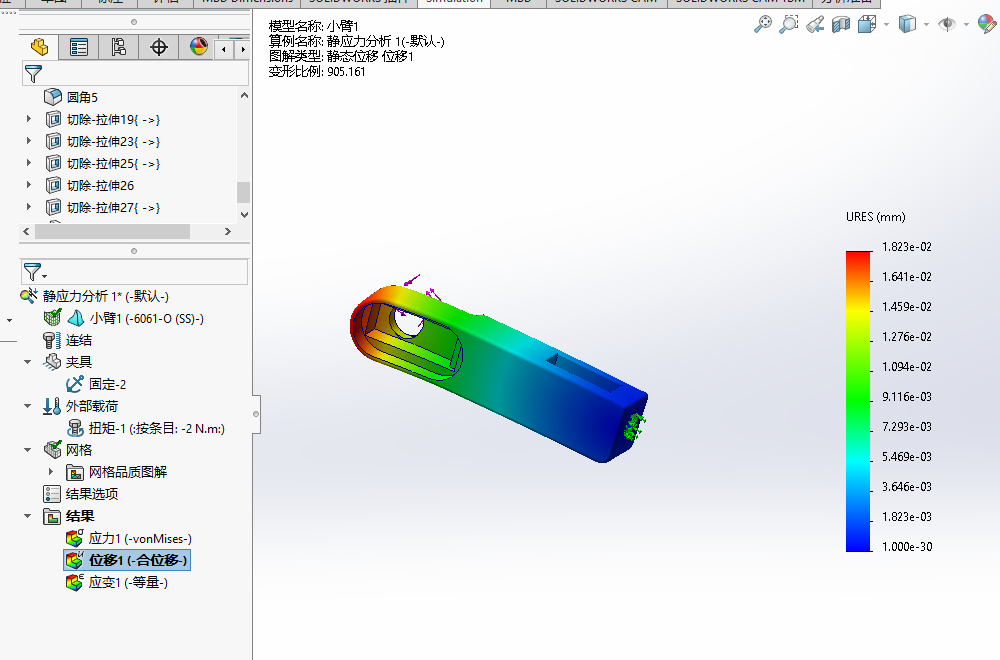Viewport: 1000px width, 660px height.
Task: Expand the 切除-拉伸25 feature node
Action: (x=29, y=163)
